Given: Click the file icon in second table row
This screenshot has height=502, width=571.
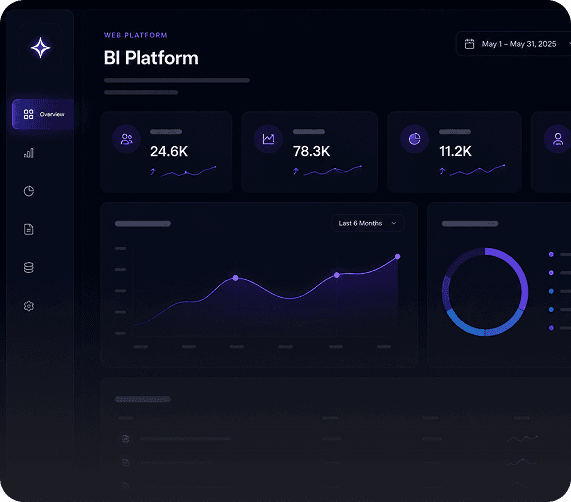Looking at the screenshot, I should tap(125, 463).
